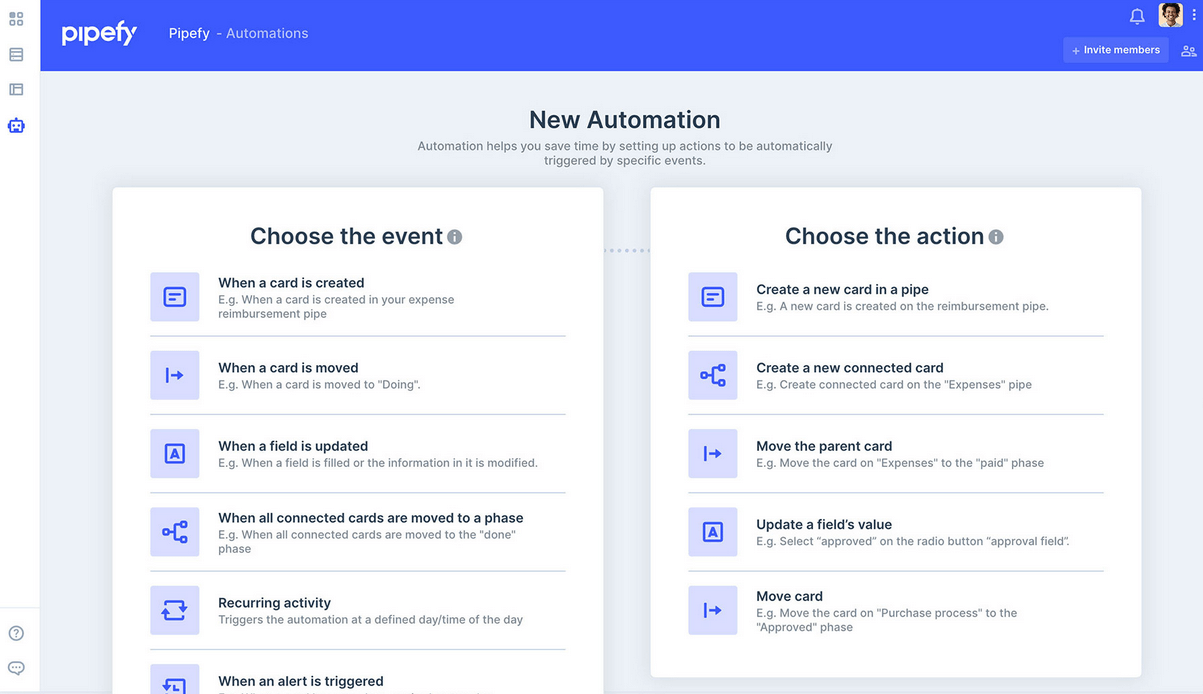Image resolution: width=1203 pixels, height=694 pixels.
Task: Choose the Move the parent card action
Action: [896, 454]
